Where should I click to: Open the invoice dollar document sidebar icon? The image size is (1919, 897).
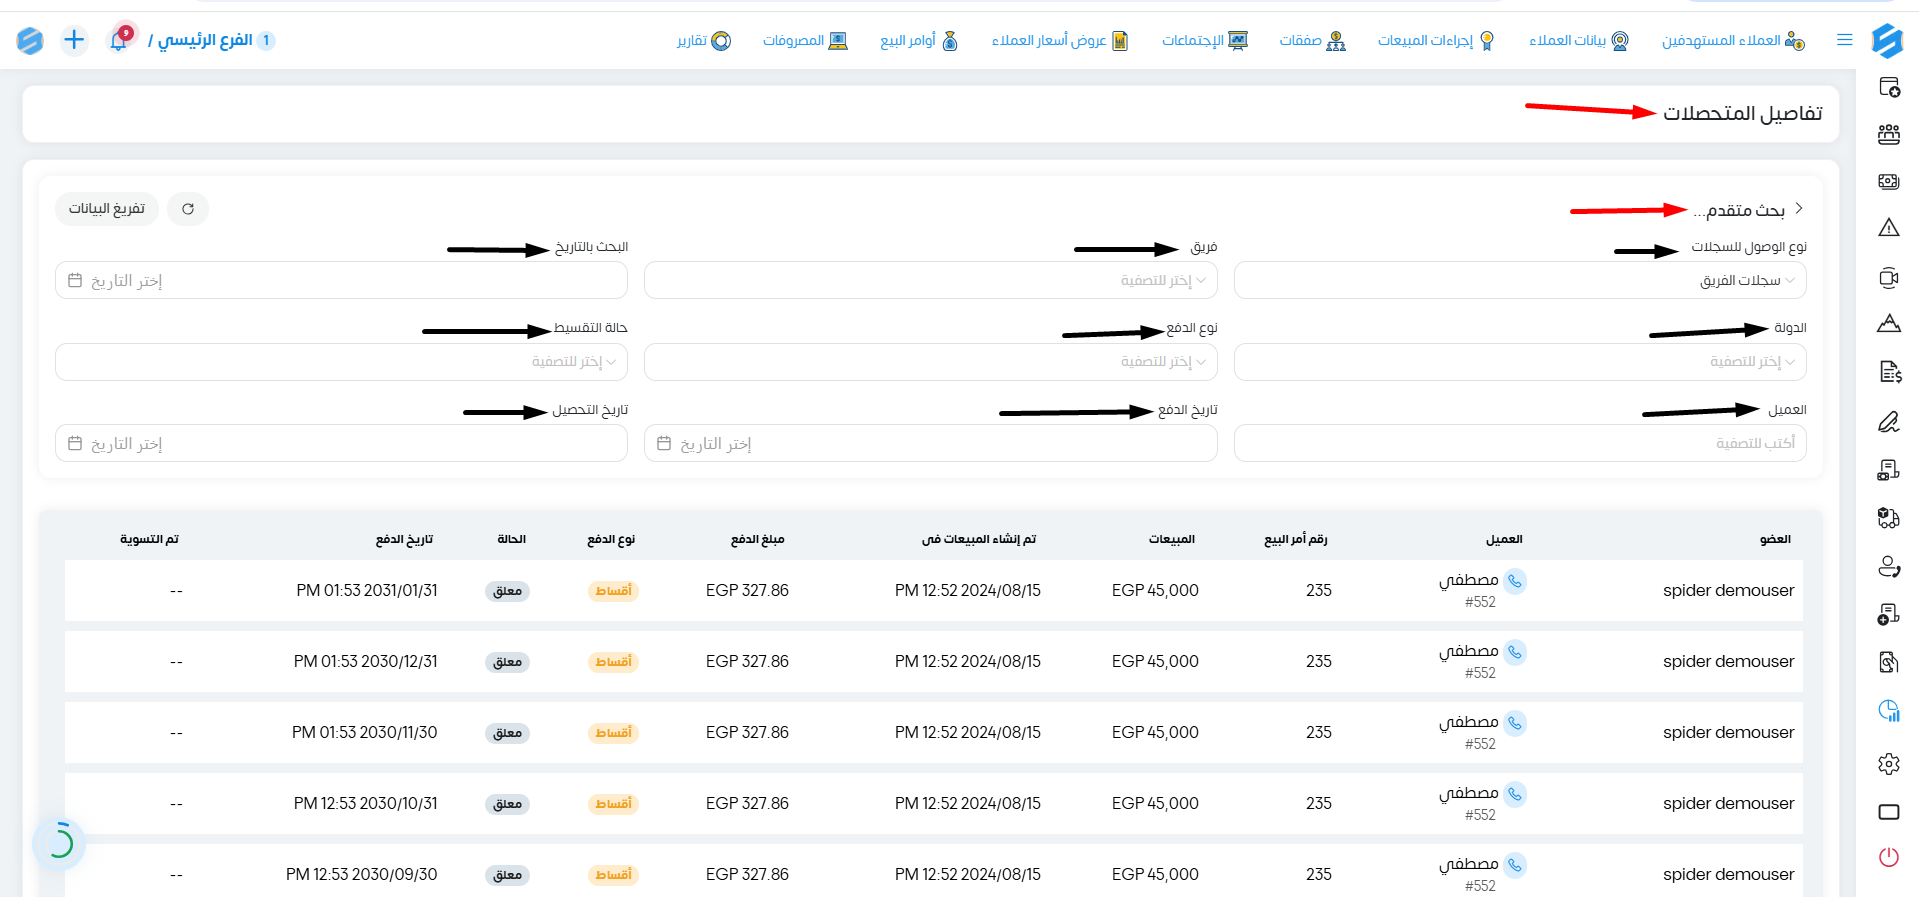tap(1888, 372)
